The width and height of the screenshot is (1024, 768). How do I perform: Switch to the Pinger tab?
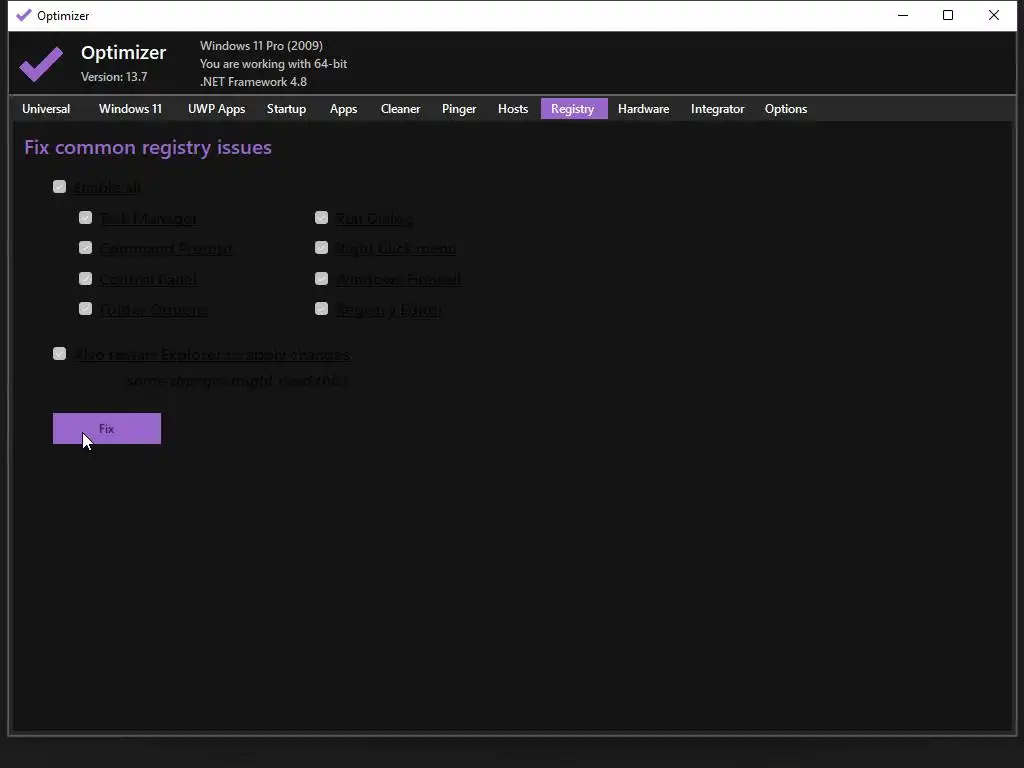(458, 109)
